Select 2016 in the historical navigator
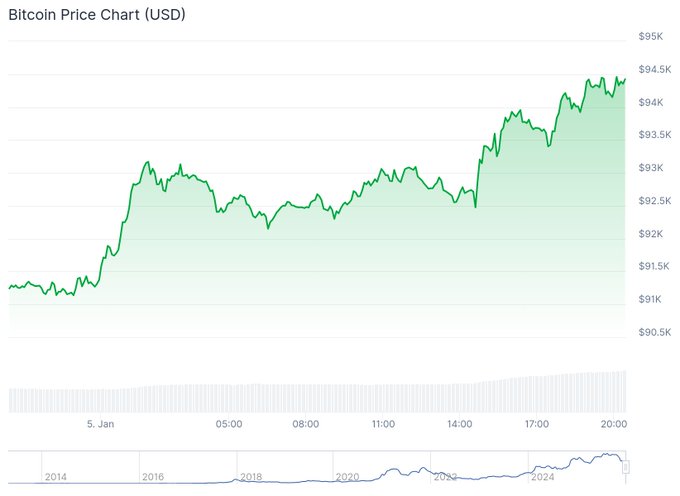 [x=155, y=478]
